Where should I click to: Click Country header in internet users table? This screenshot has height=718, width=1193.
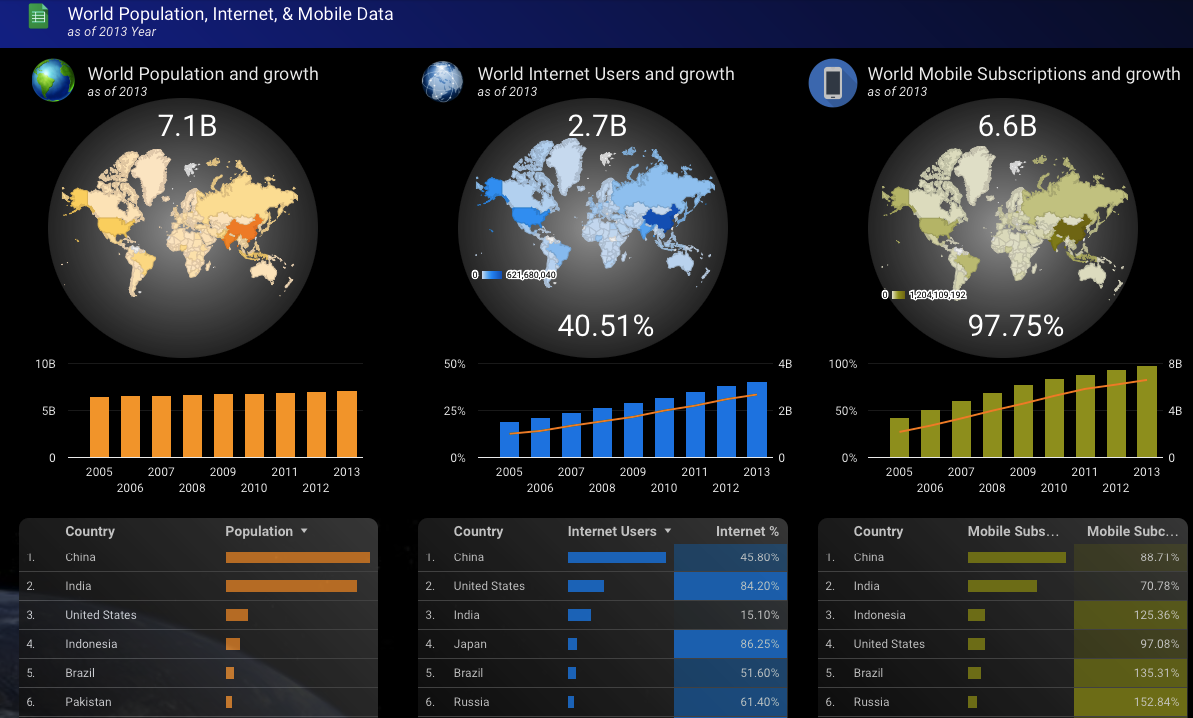click(478, 531)
